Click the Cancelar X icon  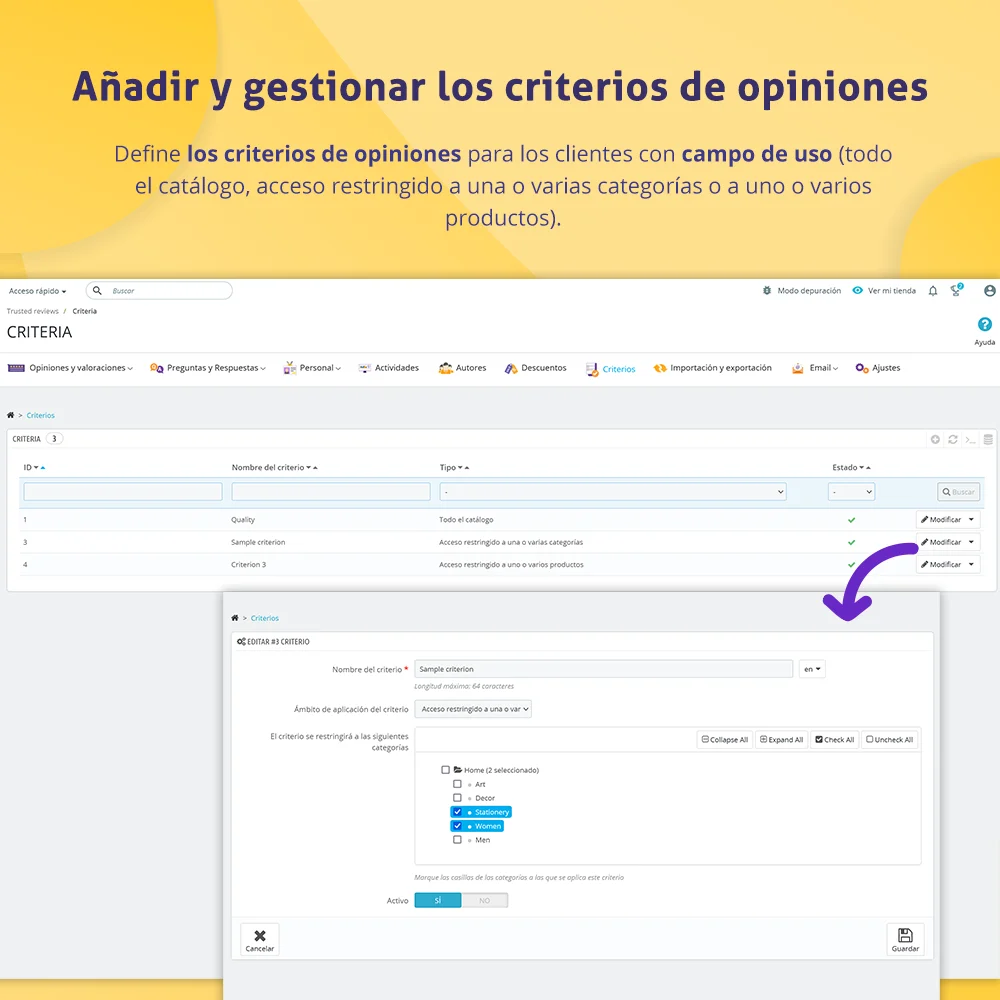point(260,936)
